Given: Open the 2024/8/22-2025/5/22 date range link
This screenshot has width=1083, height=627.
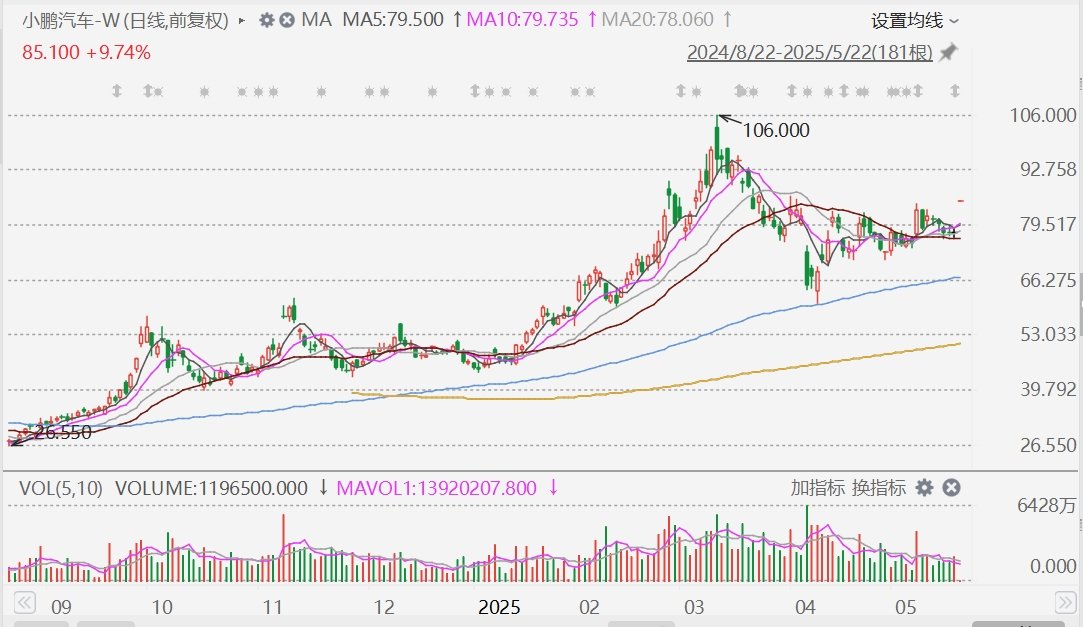Looking at the screenshot, I should pyautogui.click(x=809, y=52).
